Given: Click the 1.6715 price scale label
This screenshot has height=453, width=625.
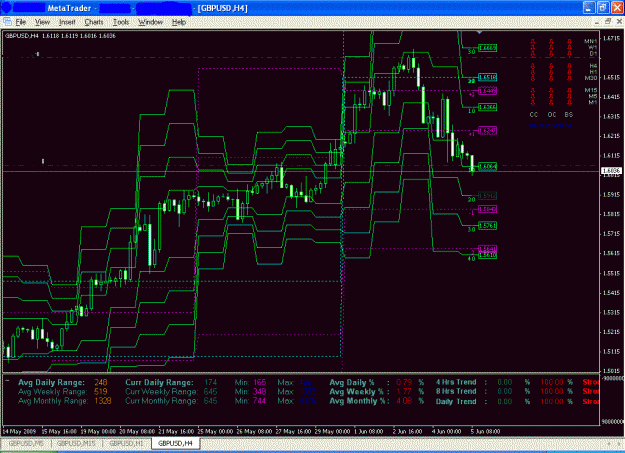Looking at the screenshot, I should (x=611, y=38).
